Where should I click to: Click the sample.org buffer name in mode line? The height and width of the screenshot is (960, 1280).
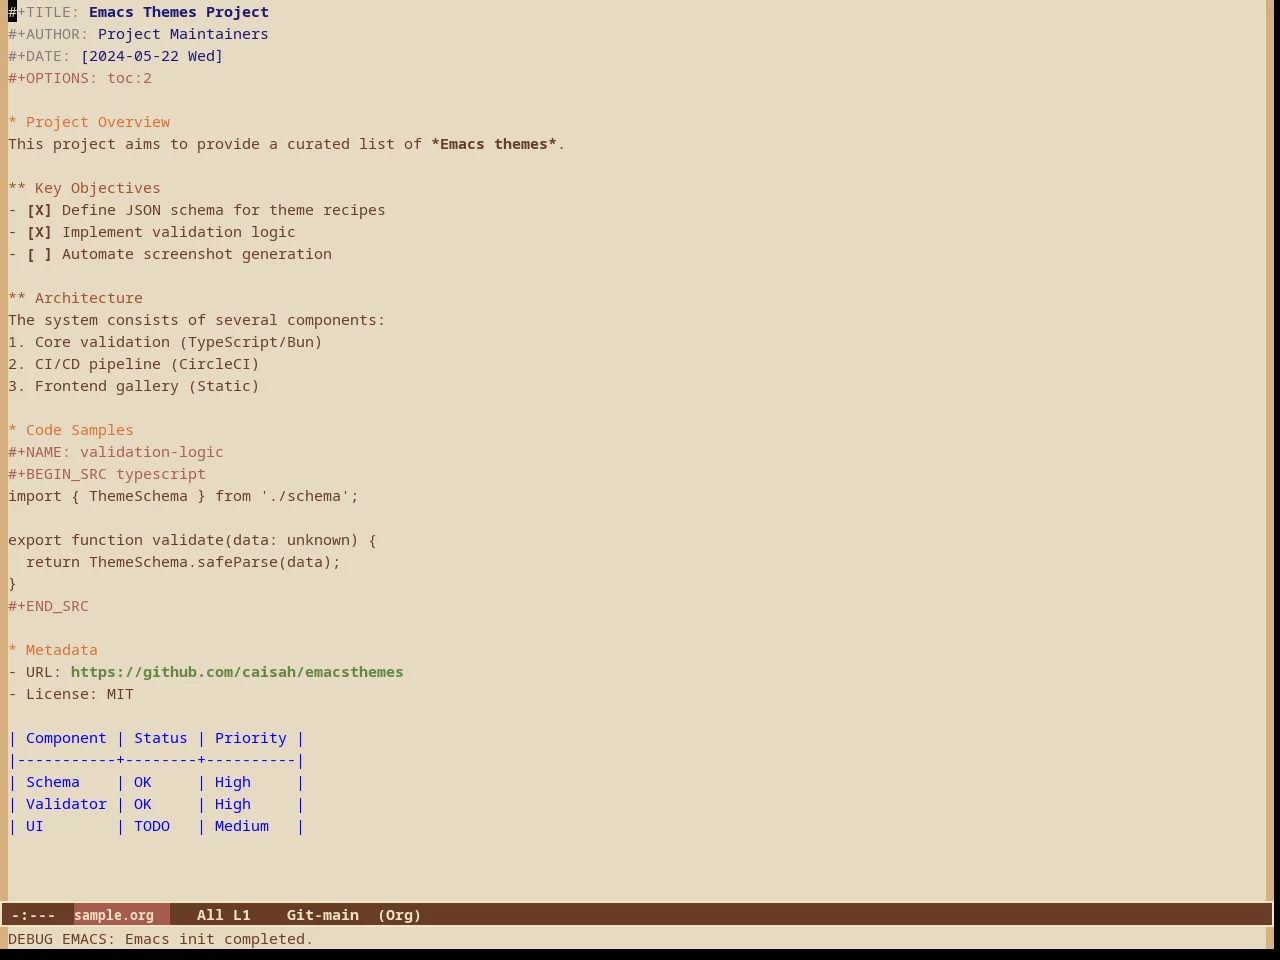click(114, 915)
